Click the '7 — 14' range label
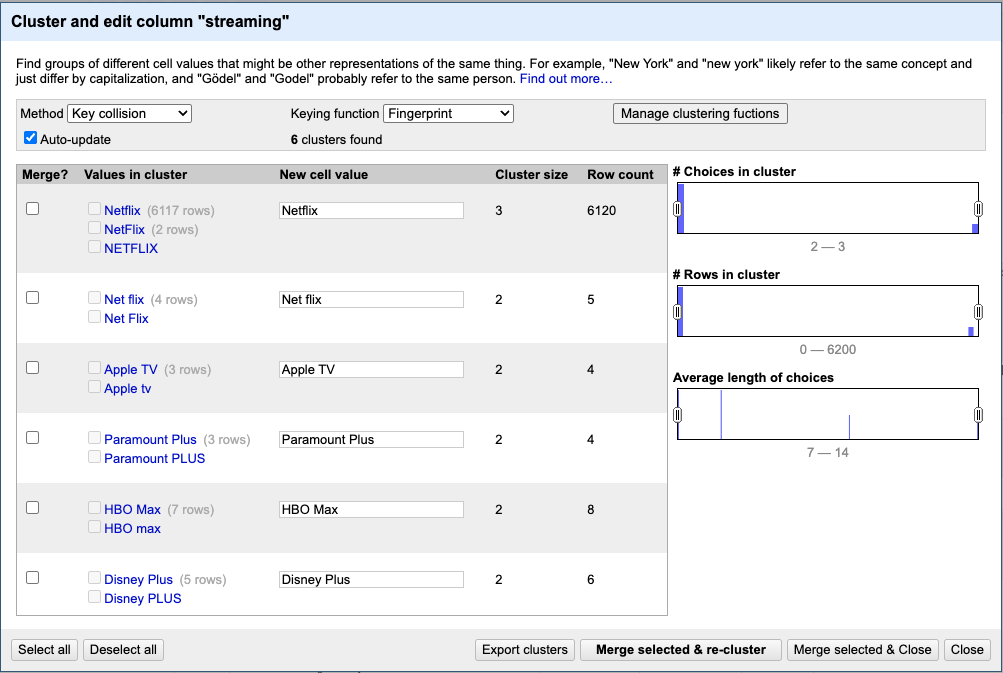Screen dimensions: 1003x673 tap(828, 452)
